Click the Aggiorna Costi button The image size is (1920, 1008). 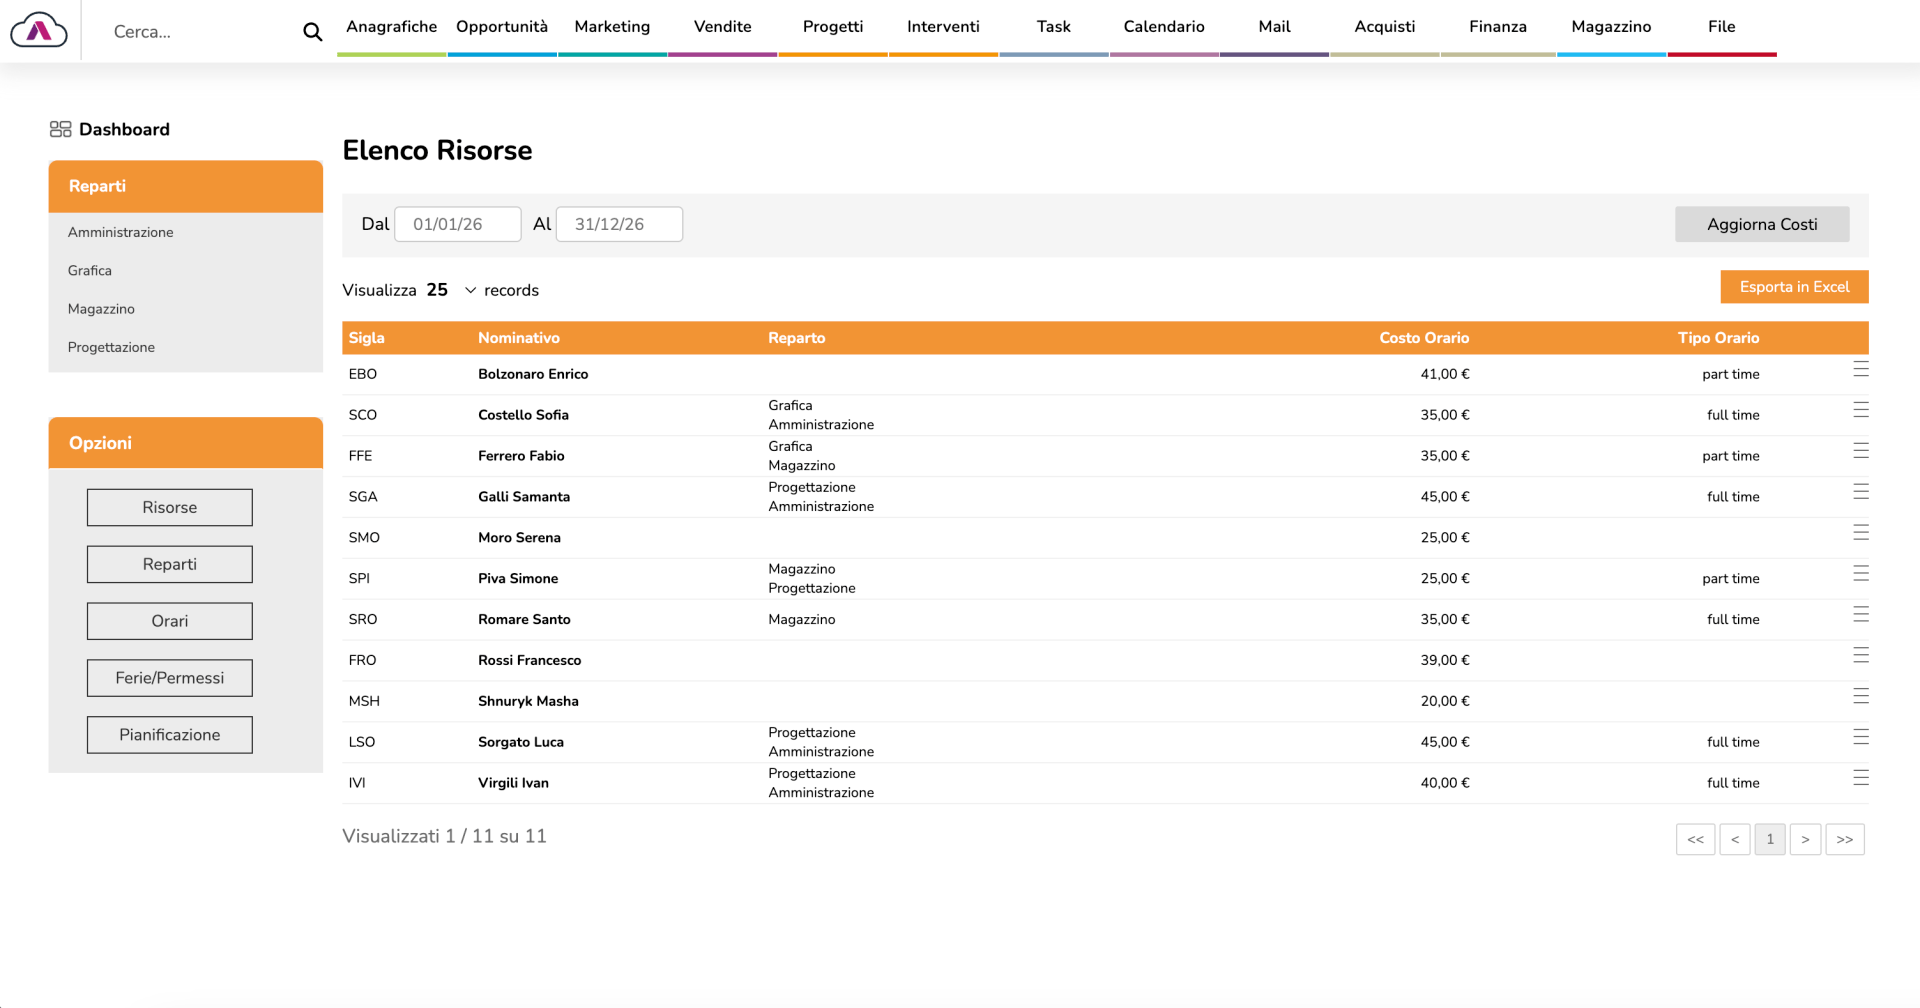1761,224
